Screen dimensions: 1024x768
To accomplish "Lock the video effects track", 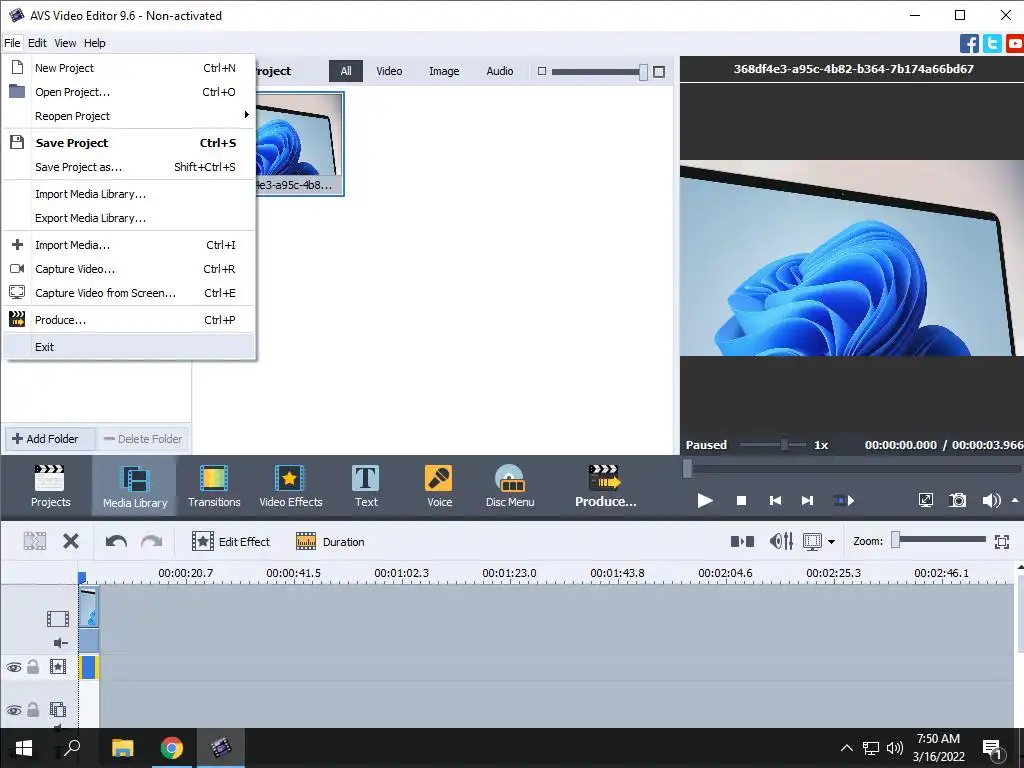I will pyautogui.click(x=33, y=666).
